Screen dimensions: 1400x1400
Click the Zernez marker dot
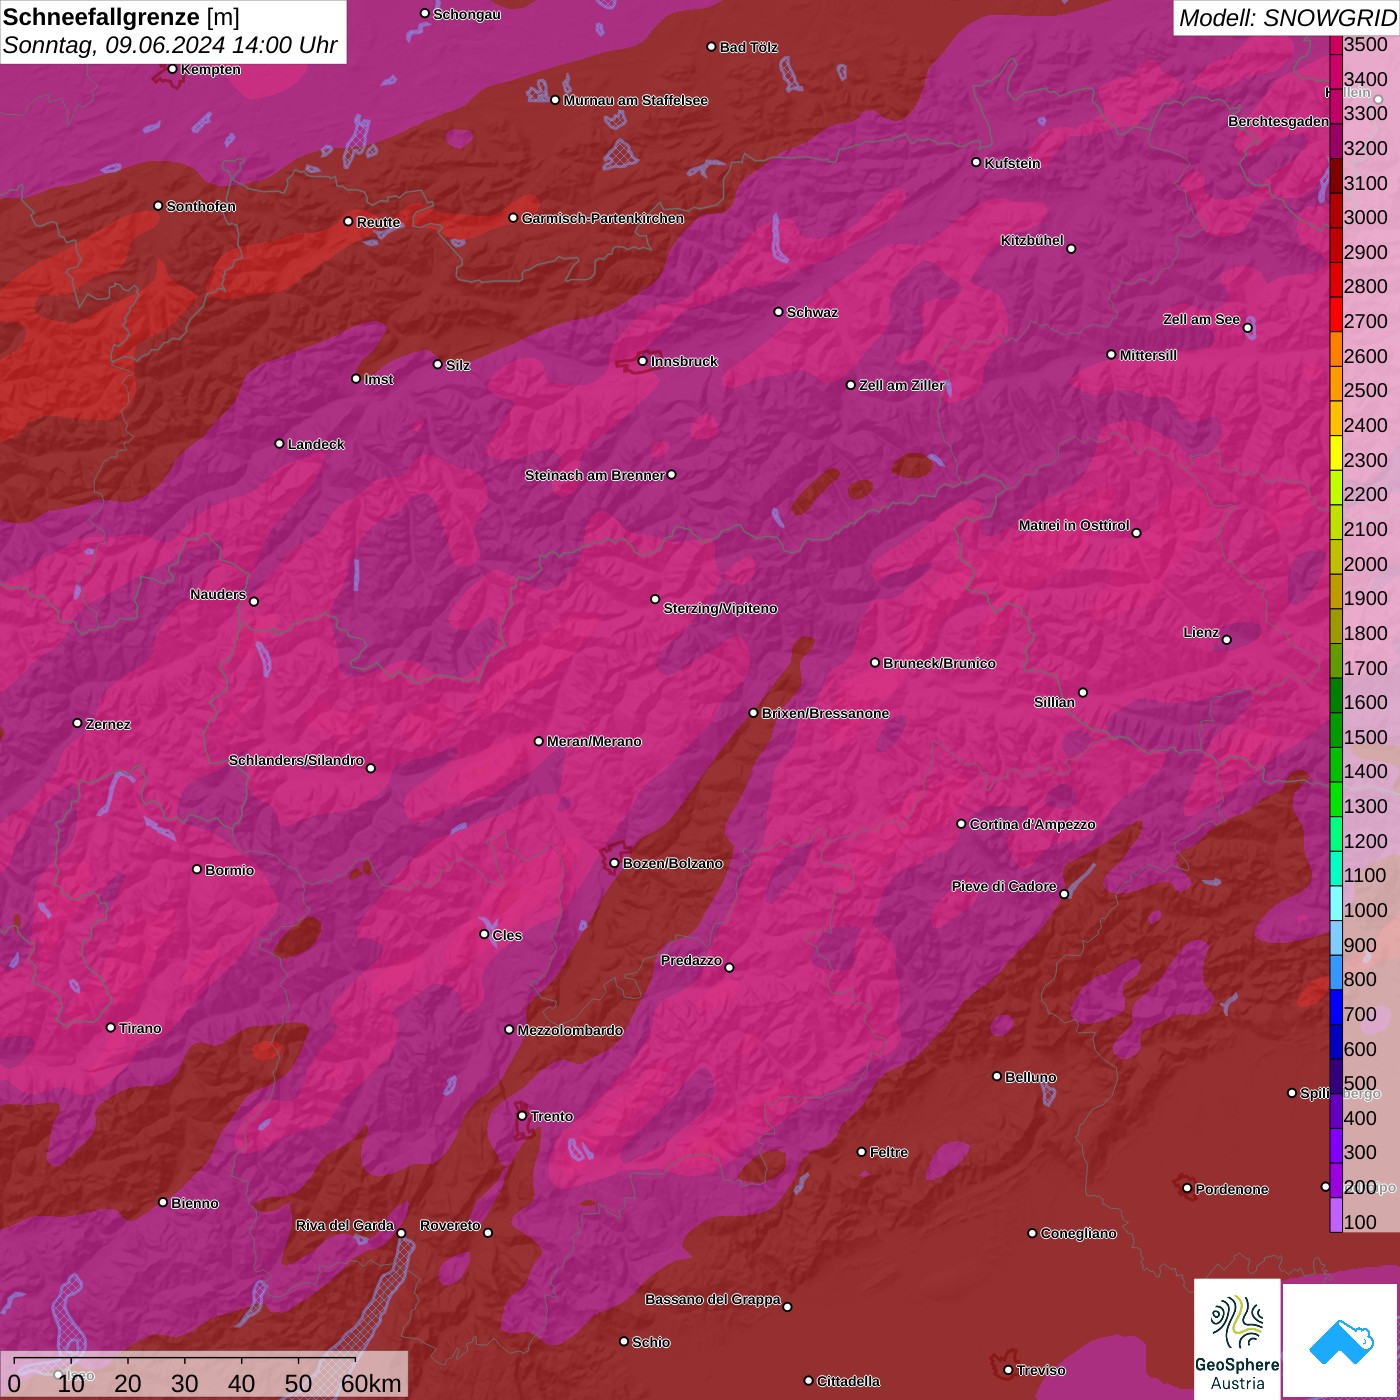77,723
